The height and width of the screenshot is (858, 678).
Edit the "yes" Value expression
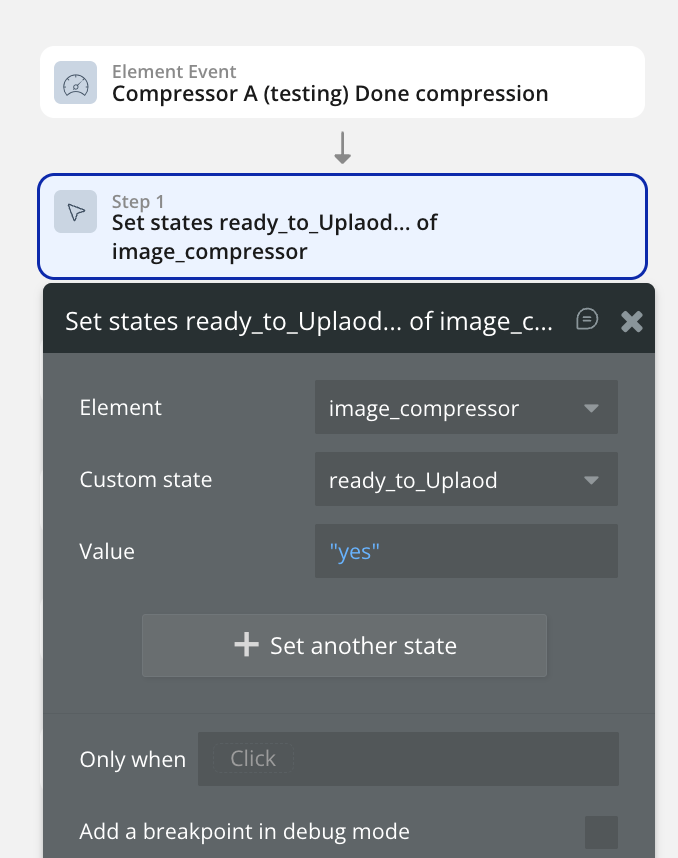(465, 551)
